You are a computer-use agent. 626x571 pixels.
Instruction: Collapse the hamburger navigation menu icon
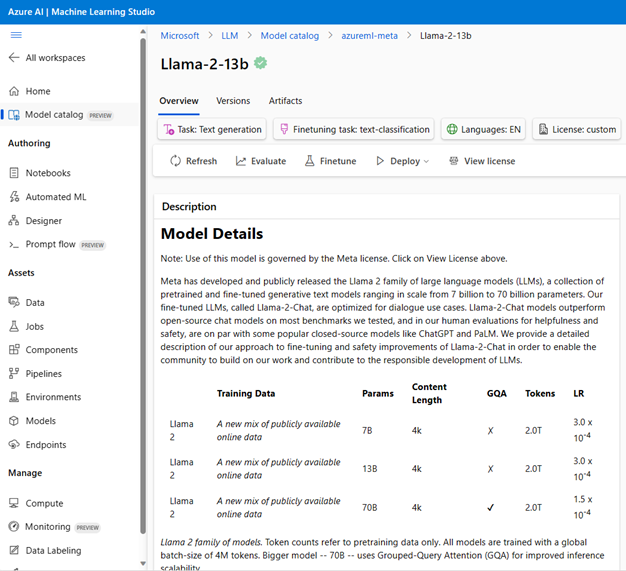coord(16,35)
